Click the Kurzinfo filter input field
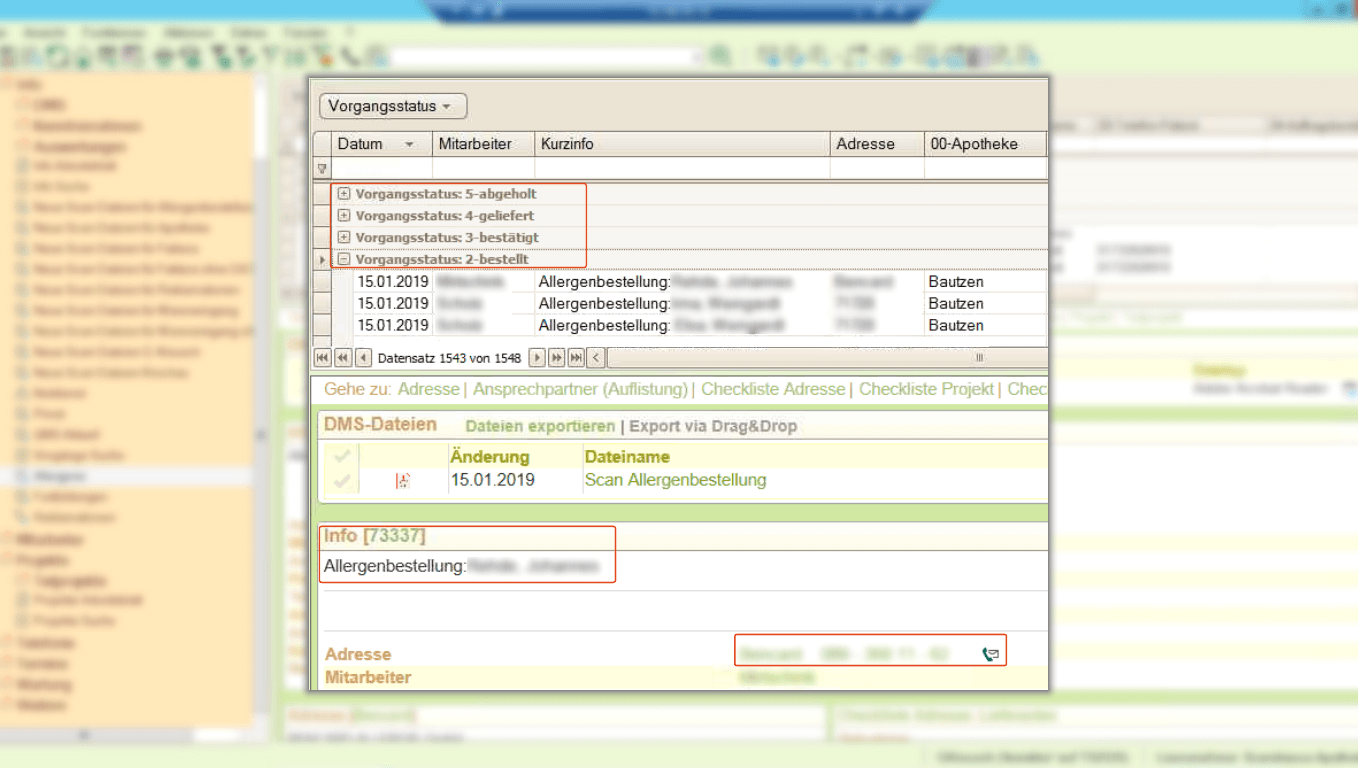 click(682, 169)
